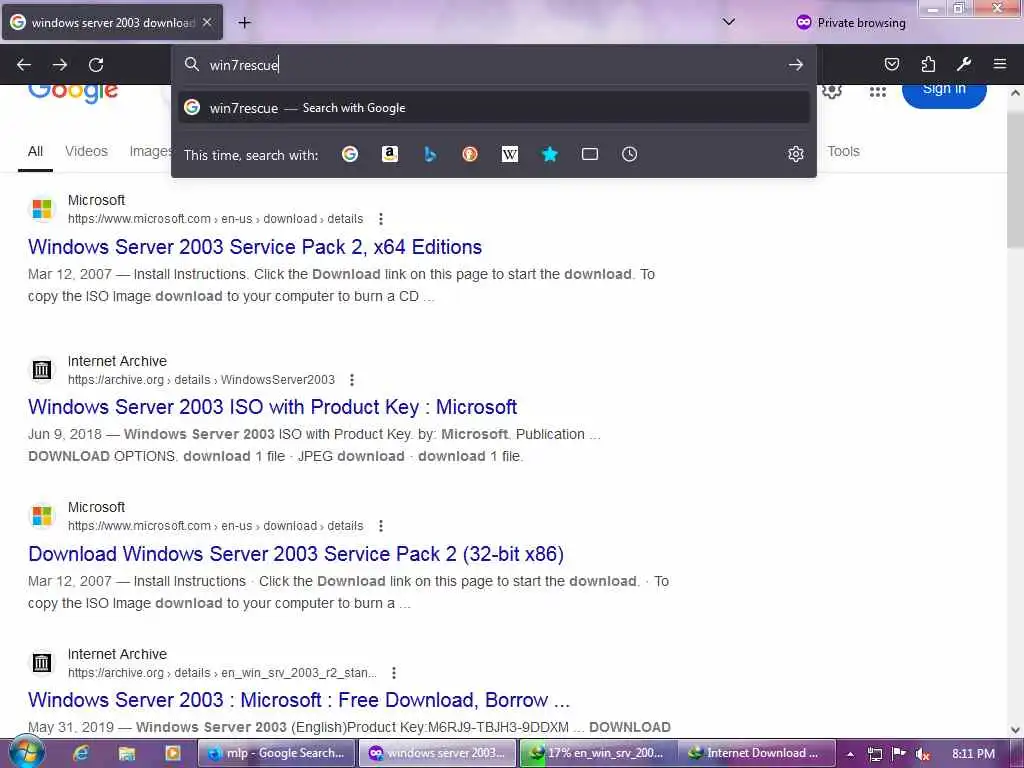
Task: Click the muted volume tray icon
Action: pyautogui.click(x=922, y=754)
